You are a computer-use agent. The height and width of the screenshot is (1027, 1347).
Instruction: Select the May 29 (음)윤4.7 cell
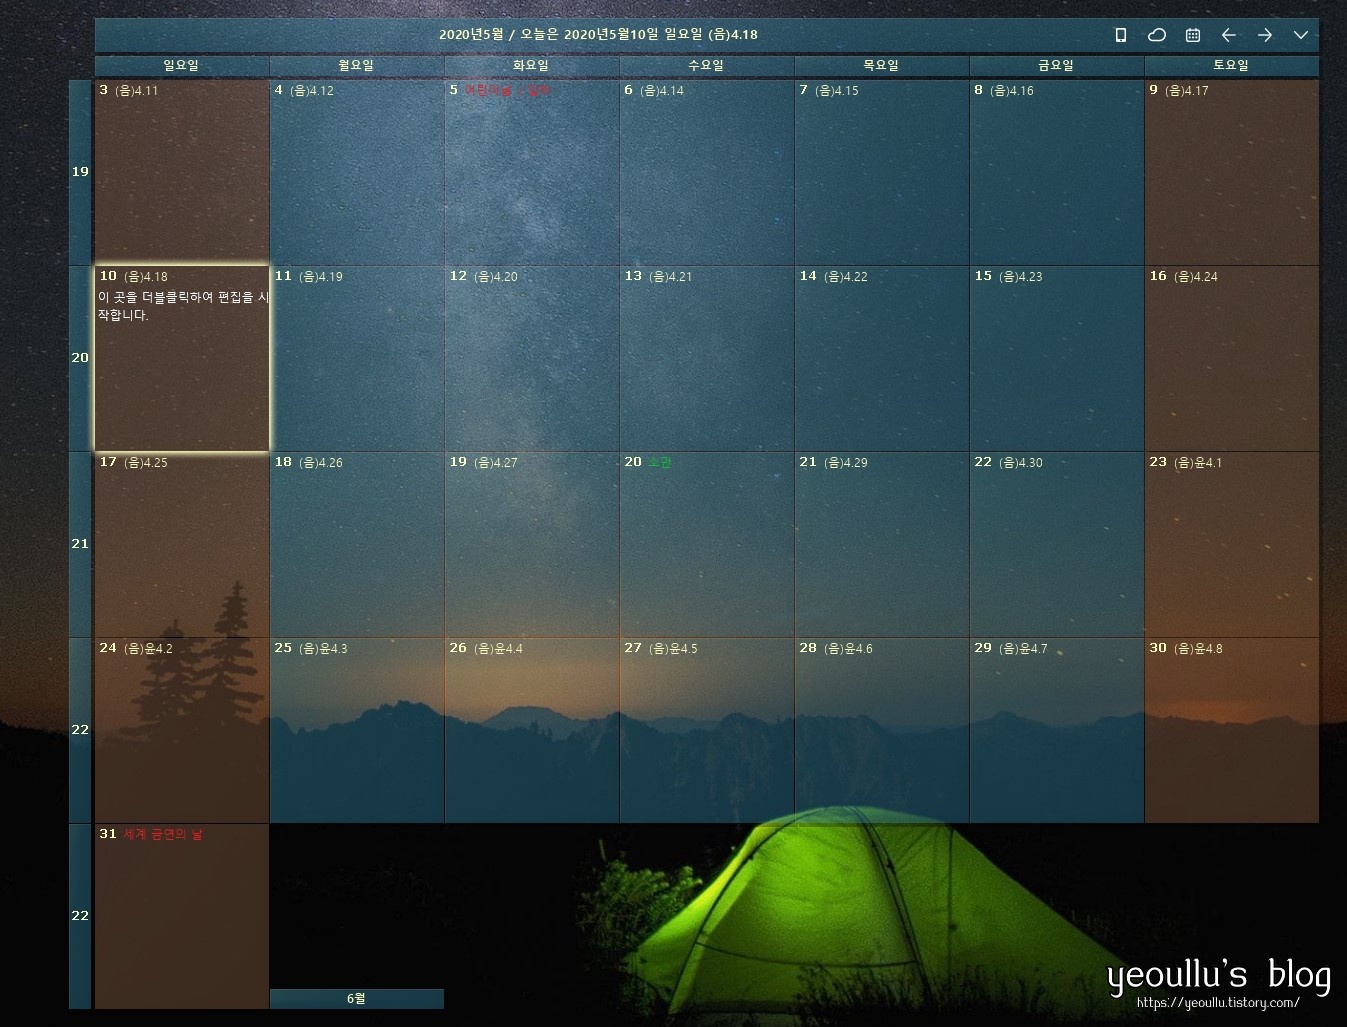1057,730
